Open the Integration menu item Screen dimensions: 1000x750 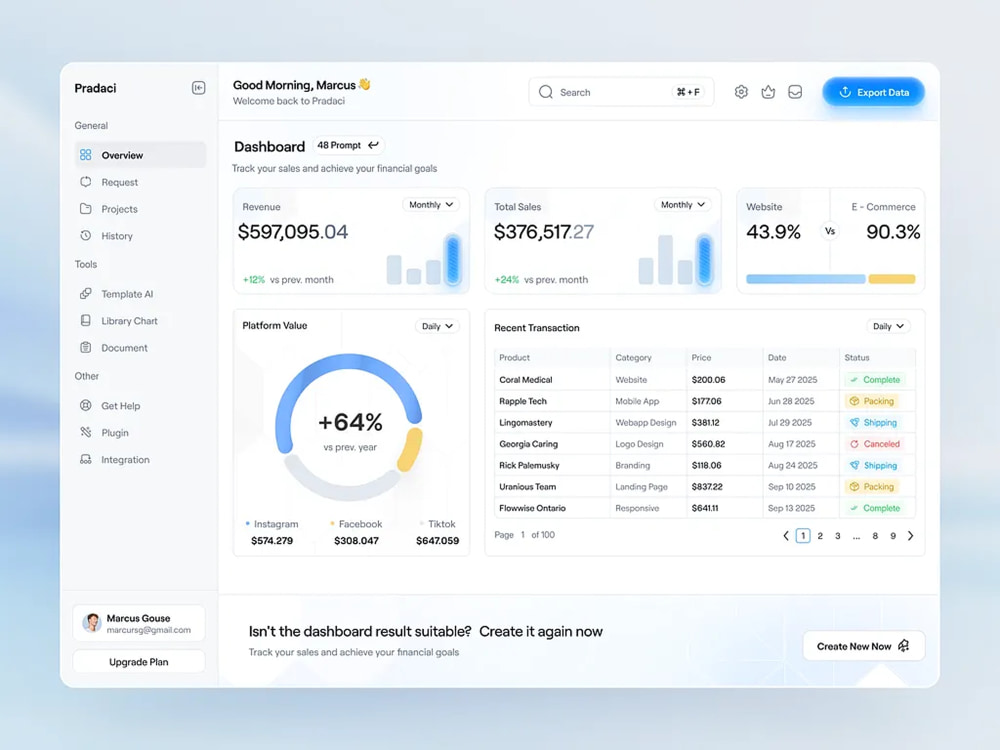pyautogui.click(x=140, y=459)
